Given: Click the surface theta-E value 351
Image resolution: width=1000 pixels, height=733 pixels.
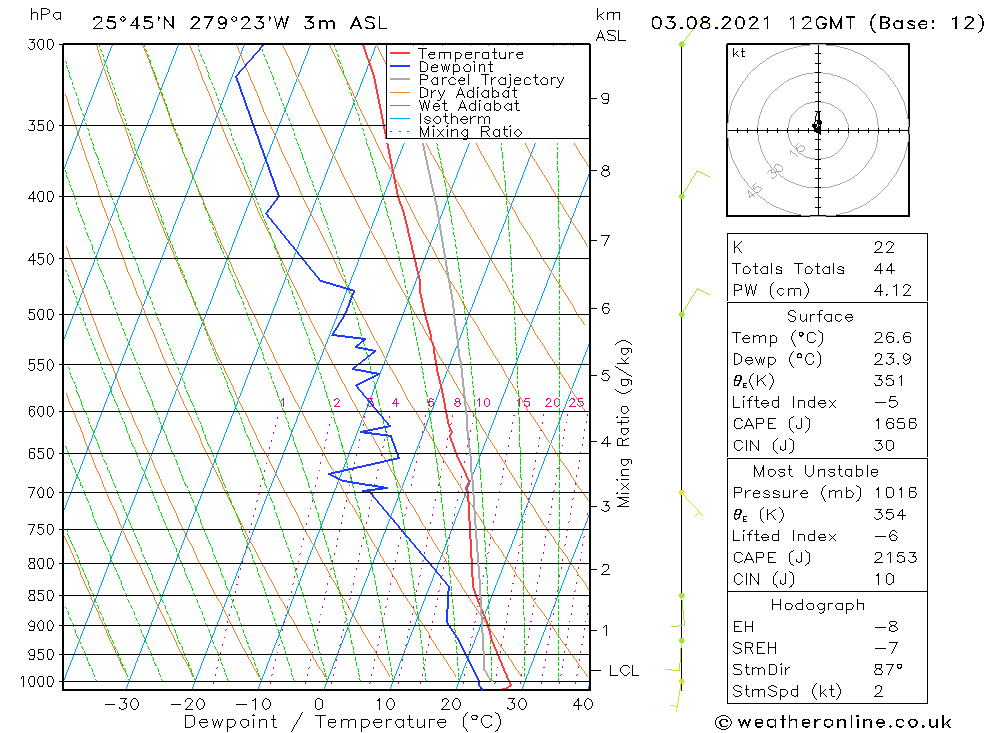Looking at the screenshot, I should [x=889, y=381].
